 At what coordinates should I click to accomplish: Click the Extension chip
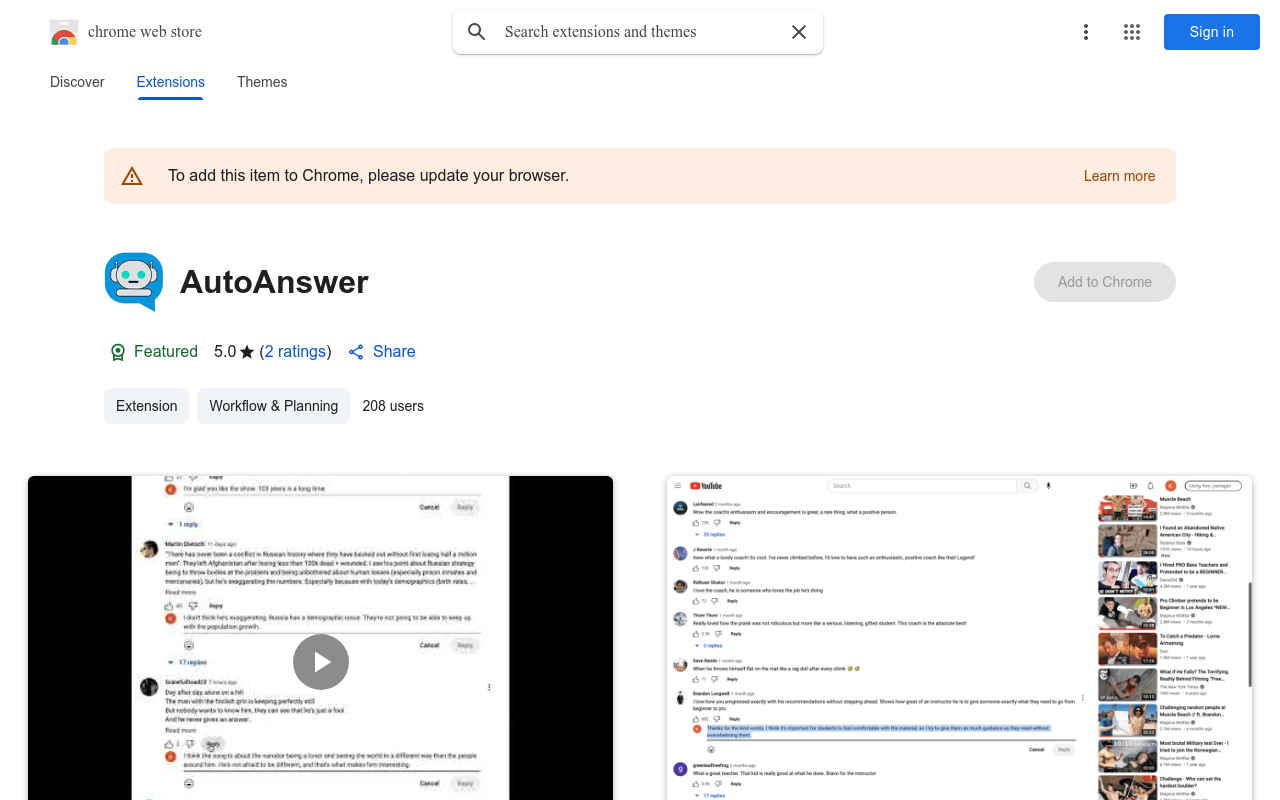pos(146,406)
